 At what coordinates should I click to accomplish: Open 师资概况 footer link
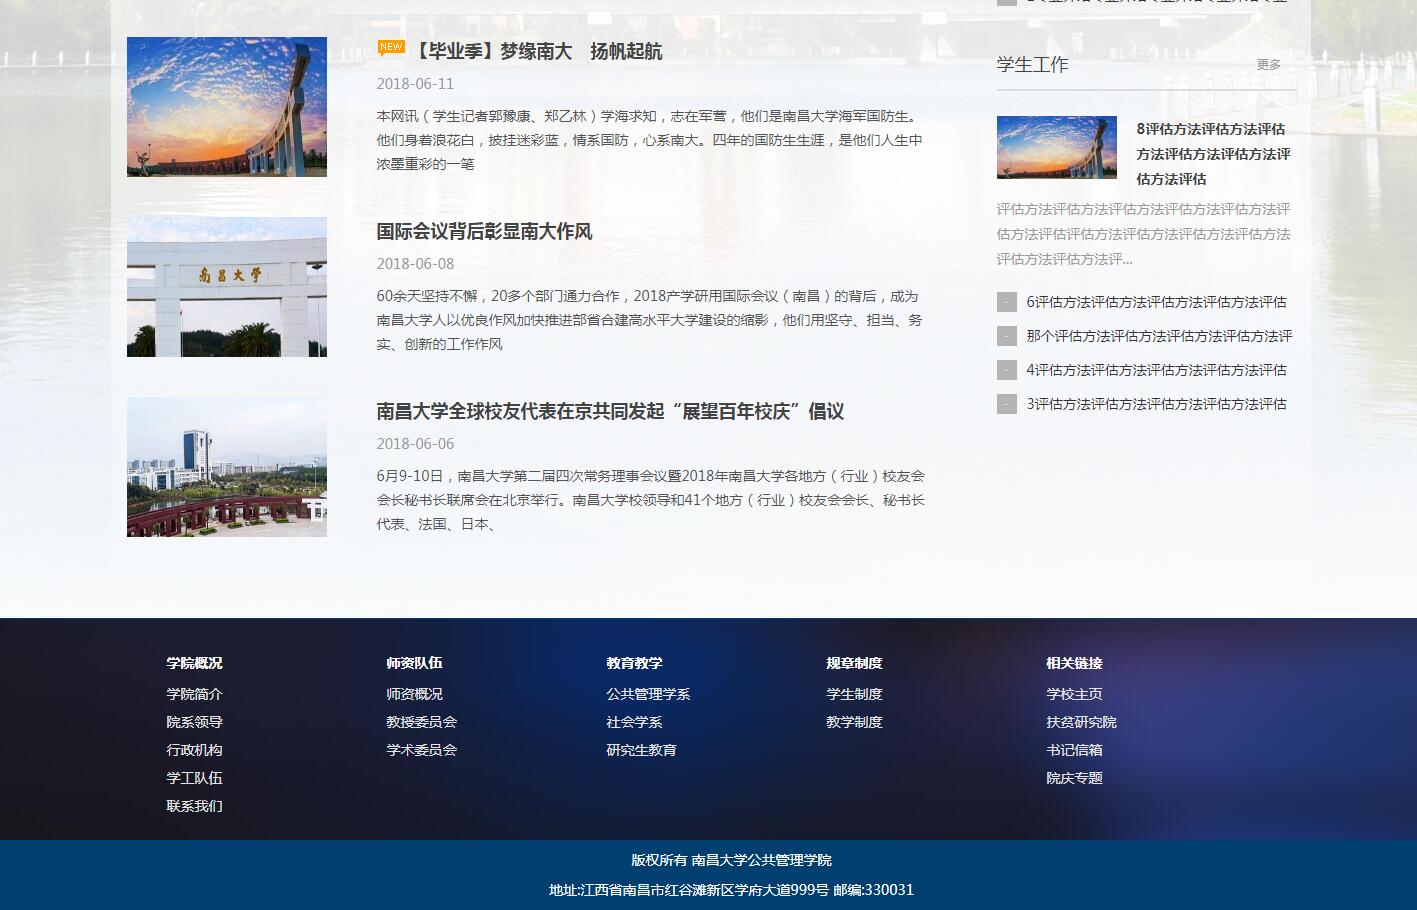click(x=414, y=694)
